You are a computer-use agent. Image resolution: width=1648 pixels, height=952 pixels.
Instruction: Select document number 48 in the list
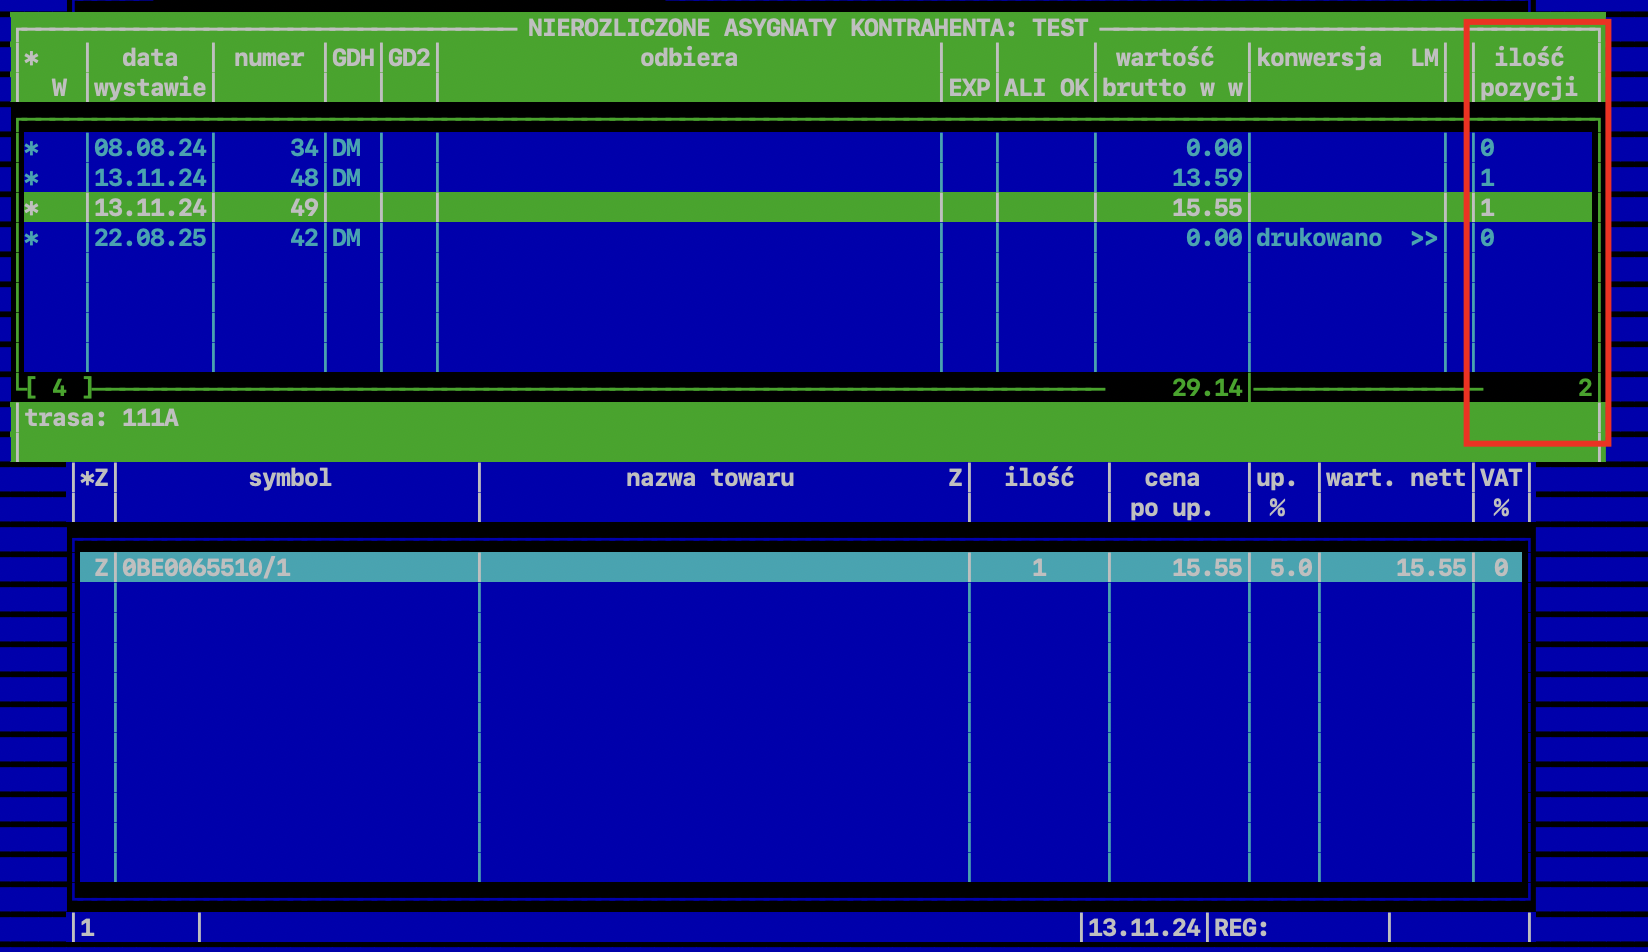[x=303, y=178]
